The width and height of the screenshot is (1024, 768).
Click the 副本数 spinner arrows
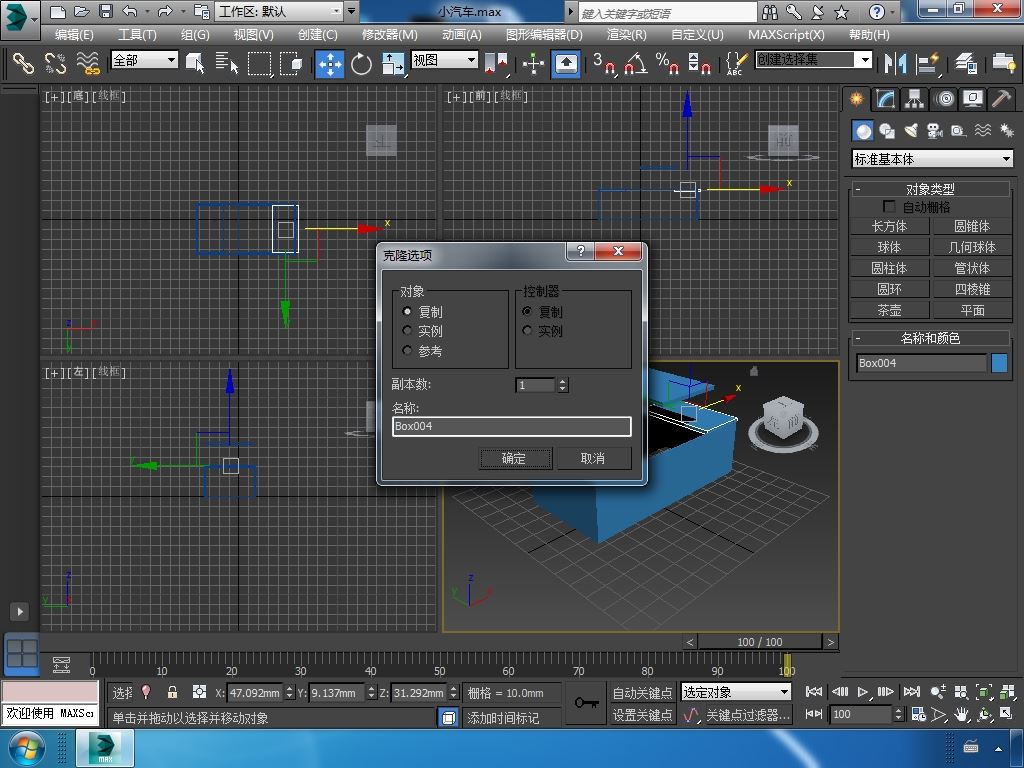(x=562, y=385)
